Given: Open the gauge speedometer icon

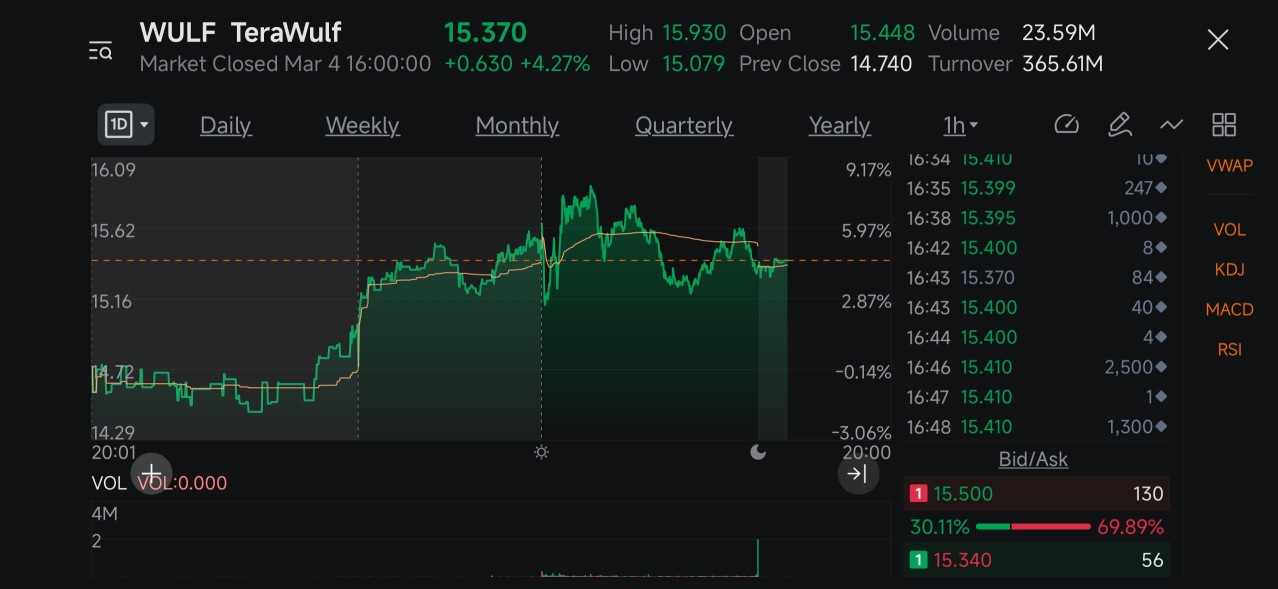Looking at the screenshot, I should click(1067, 125).
